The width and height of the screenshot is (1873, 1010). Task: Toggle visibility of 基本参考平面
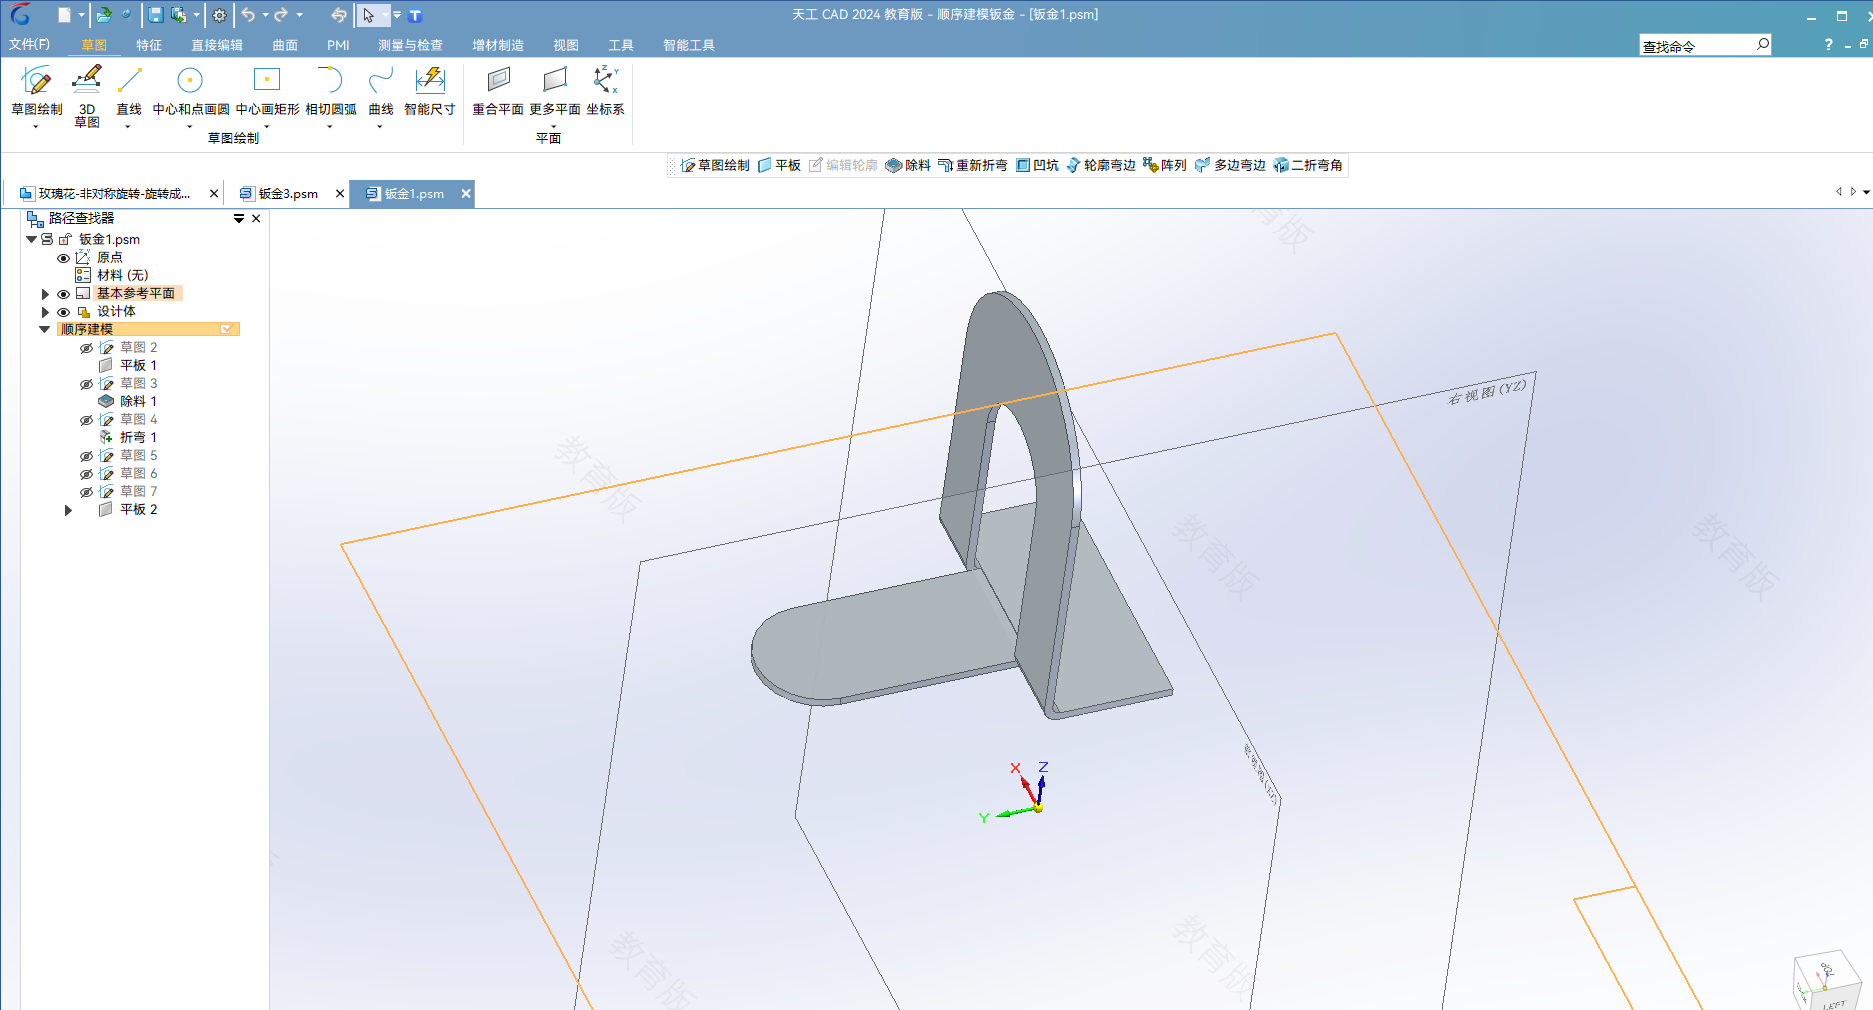63,294
